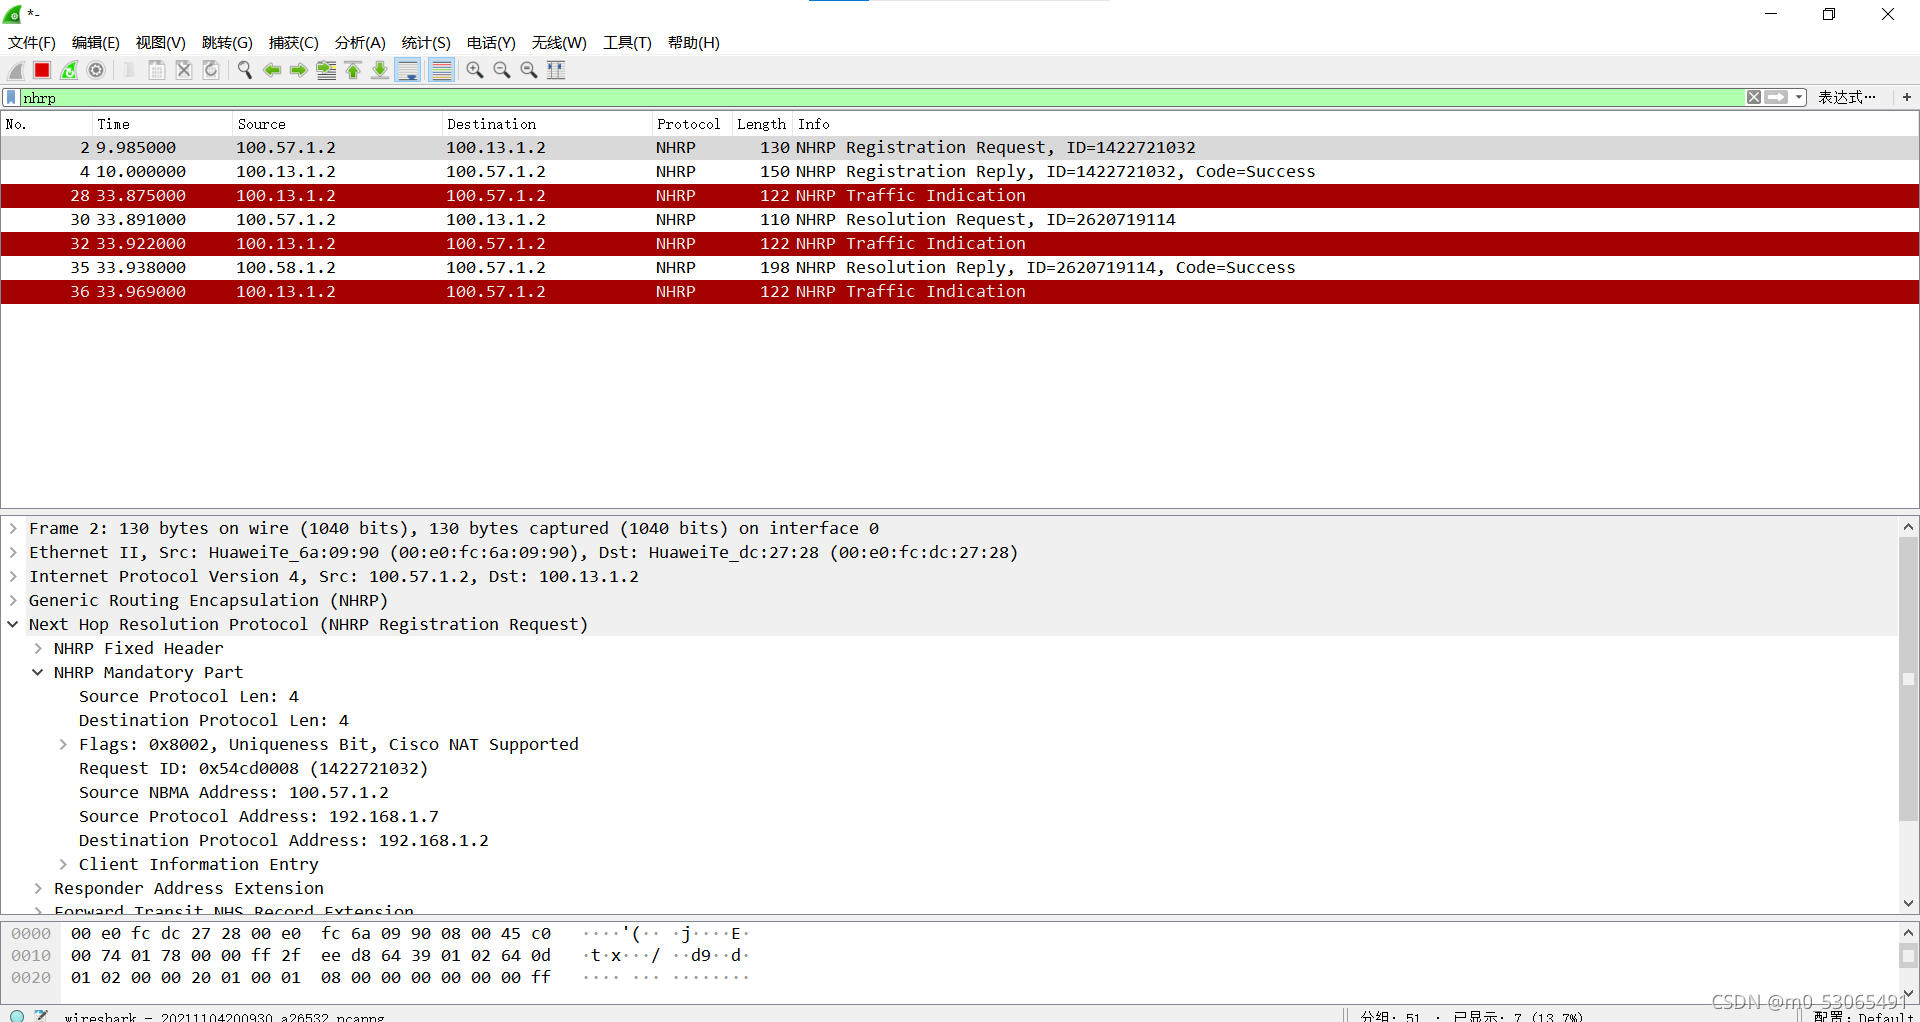Open capture options gear icon

(x=96, y=70)
